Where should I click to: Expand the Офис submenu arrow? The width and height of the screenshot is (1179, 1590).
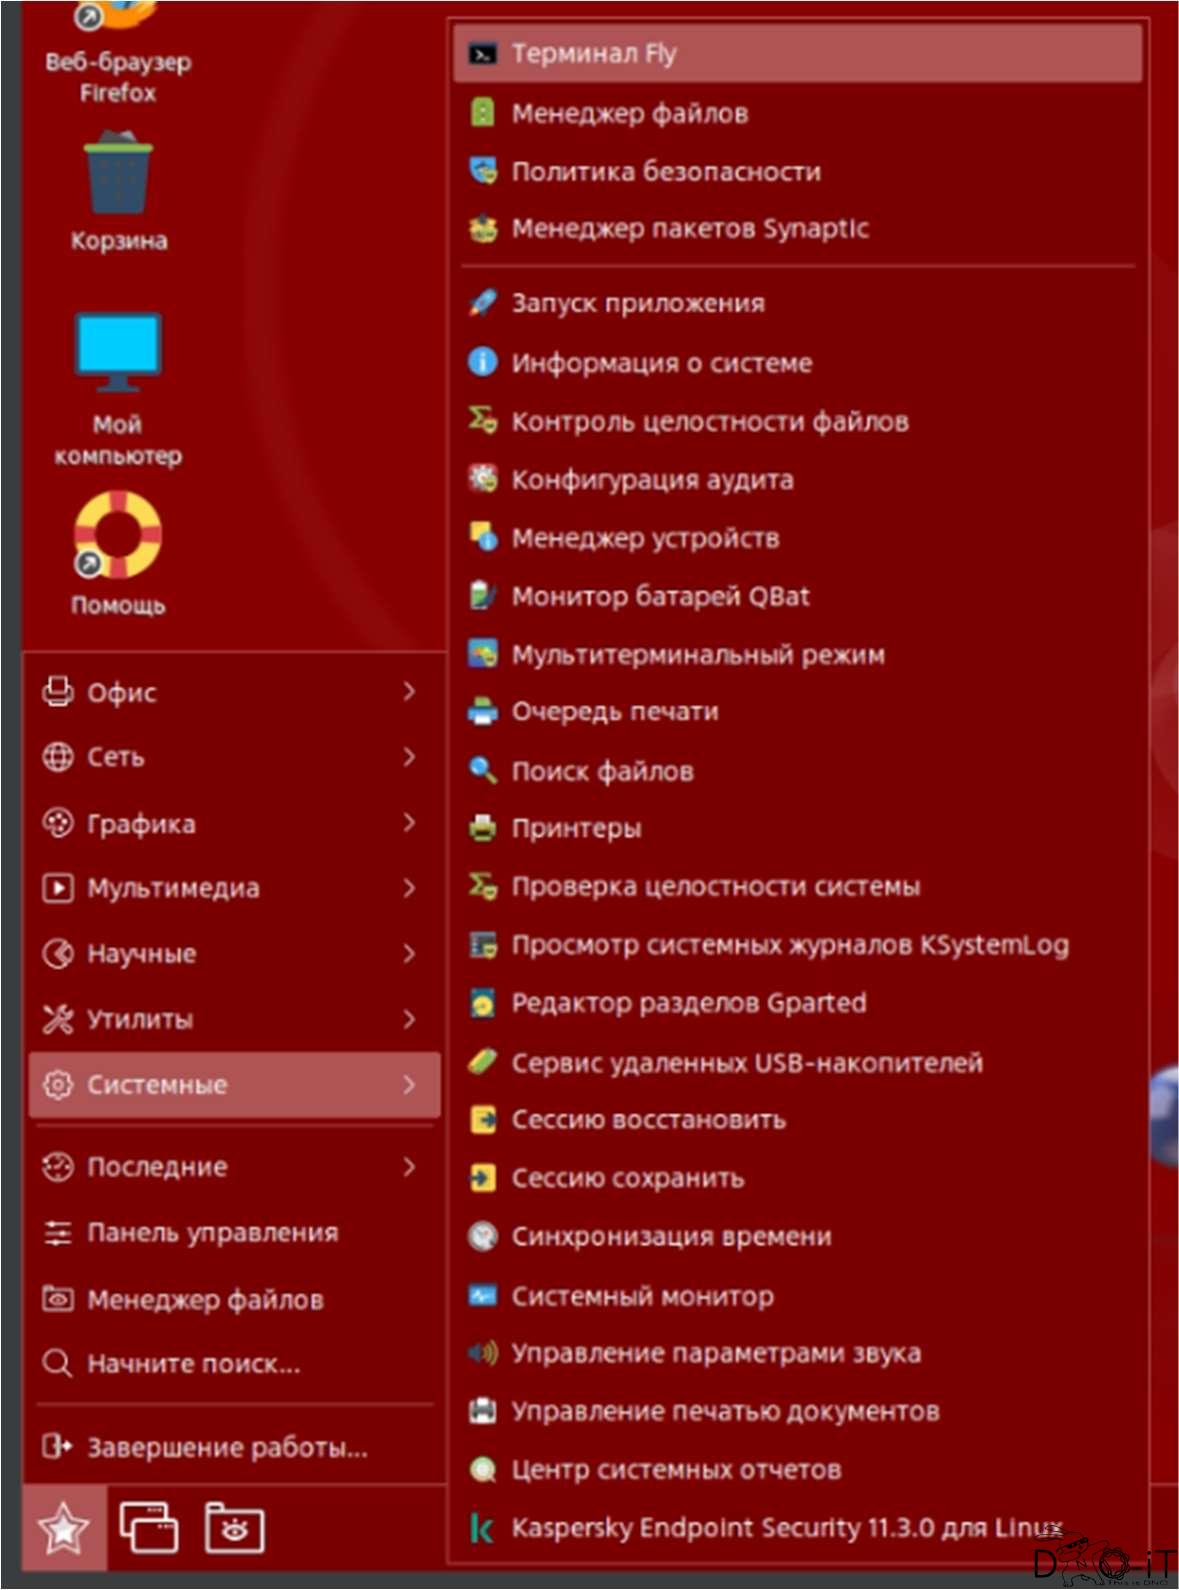(x=408, y=691)
